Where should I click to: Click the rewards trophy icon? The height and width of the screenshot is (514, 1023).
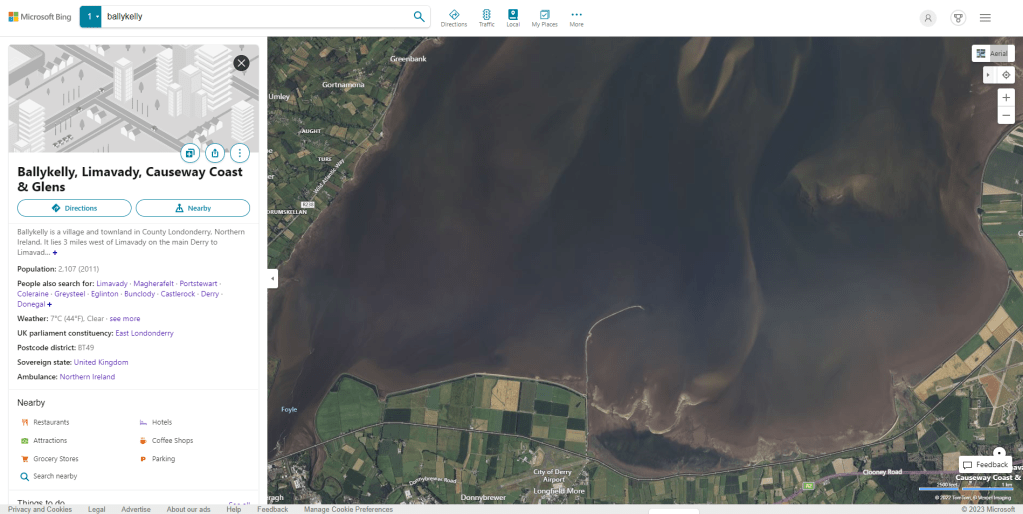tap(957, 17)
